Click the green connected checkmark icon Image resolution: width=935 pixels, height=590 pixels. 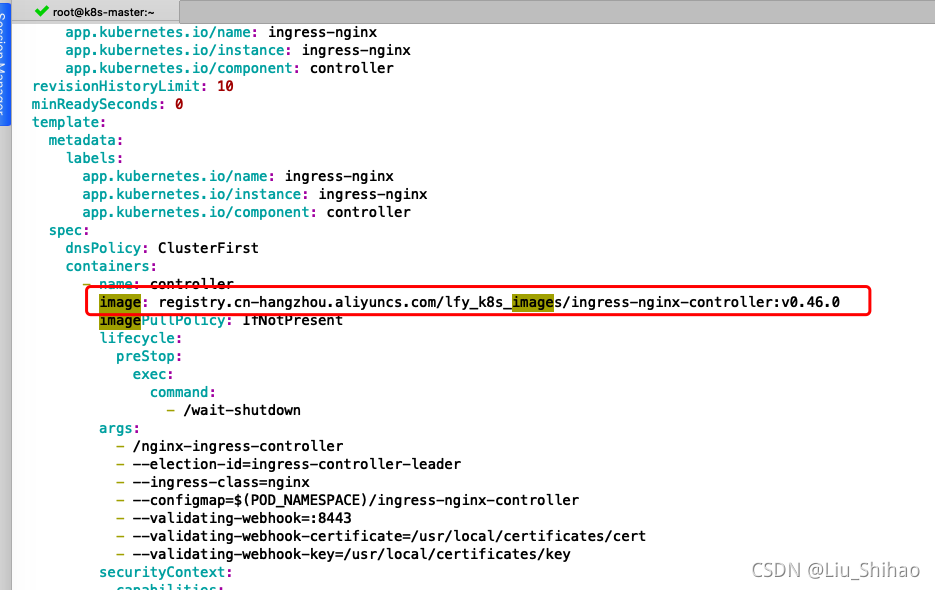click(41, 11)
